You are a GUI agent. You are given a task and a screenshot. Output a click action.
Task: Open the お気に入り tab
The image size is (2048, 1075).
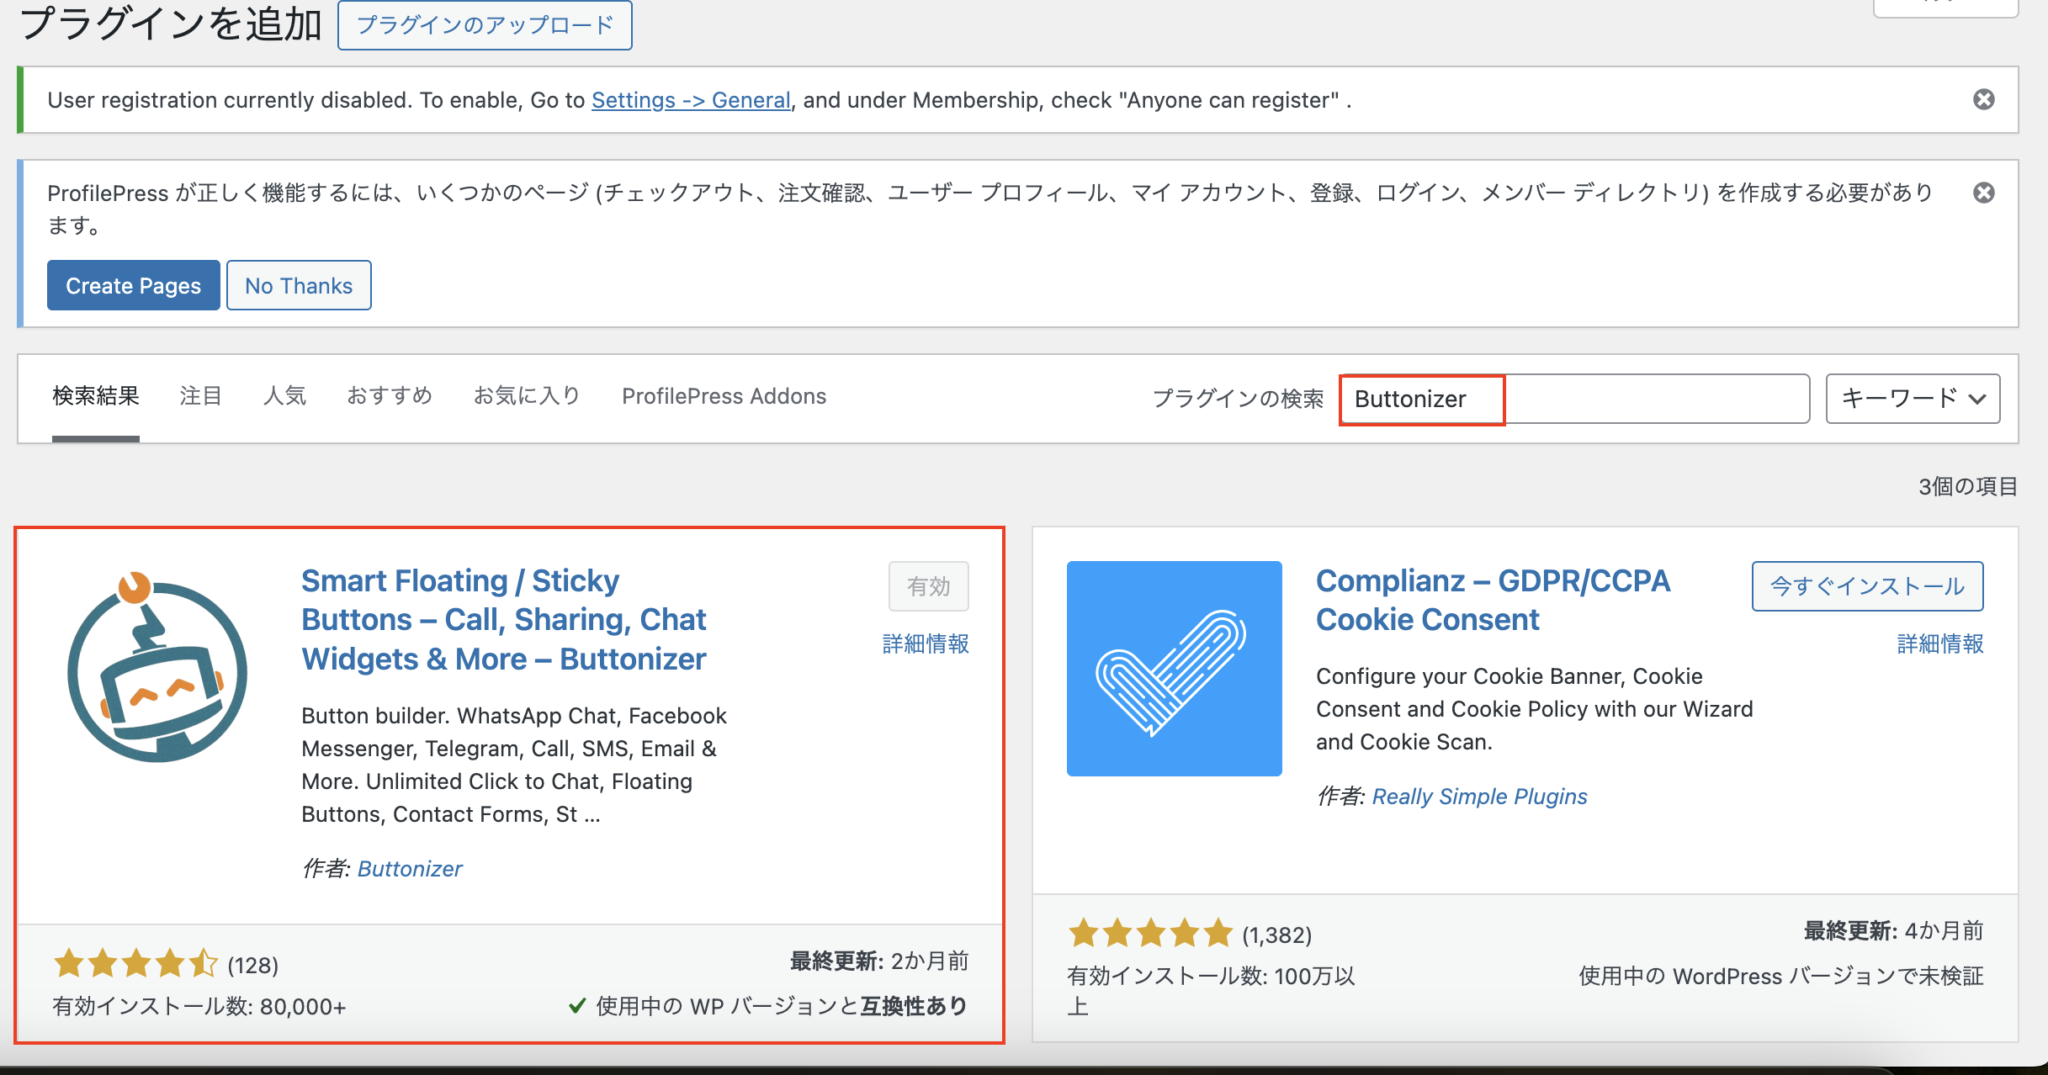[526, 396]
